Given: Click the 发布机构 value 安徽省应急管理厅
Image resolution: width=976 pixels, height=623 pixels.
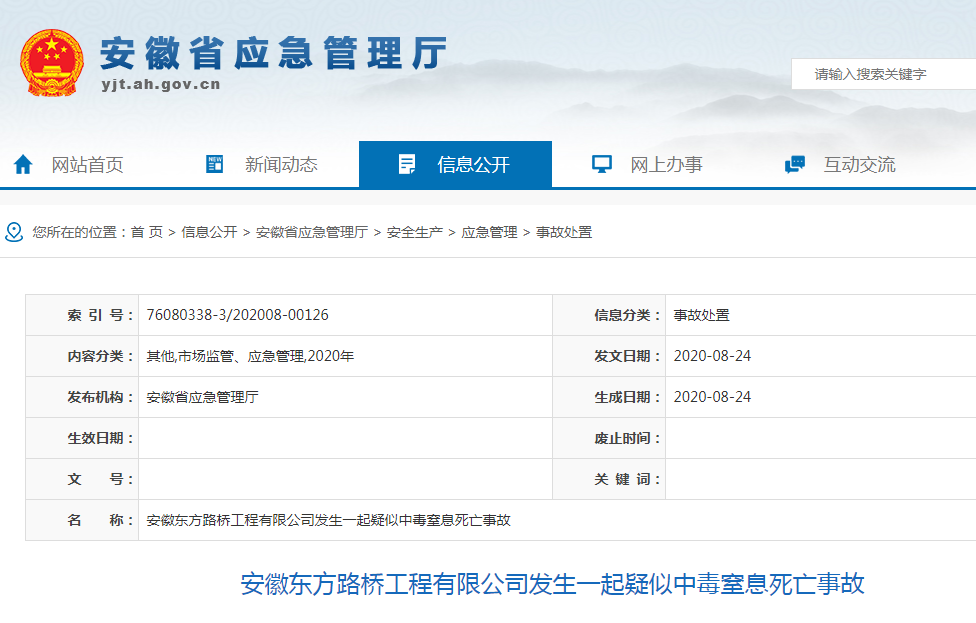Looking at the screenshot, I should [x=202, y=397].
